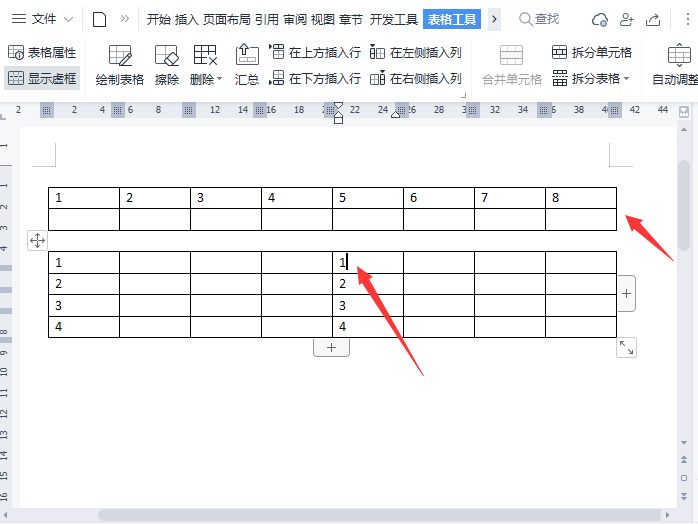Open the 章节 tab

(351, 20)
